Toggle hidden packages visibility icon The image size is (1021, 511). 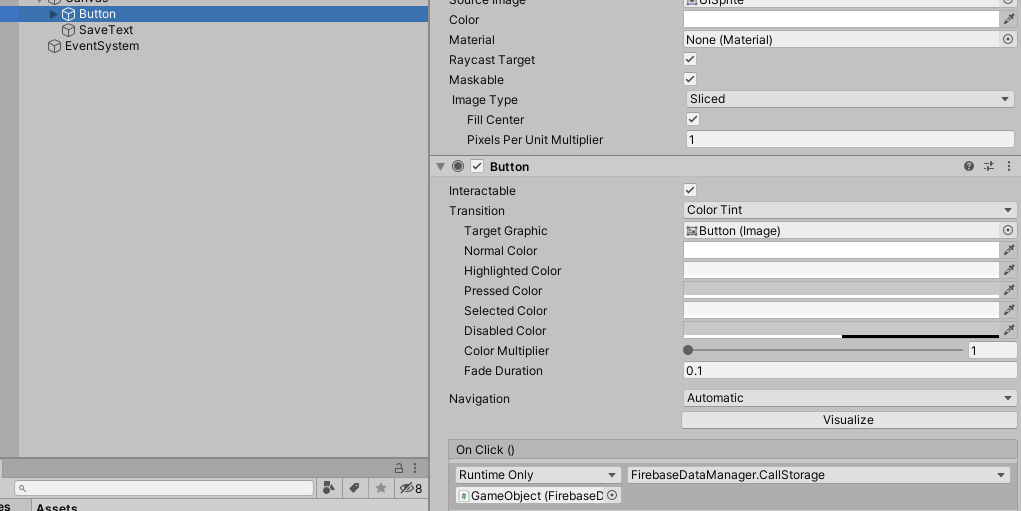tap(410, 488)
